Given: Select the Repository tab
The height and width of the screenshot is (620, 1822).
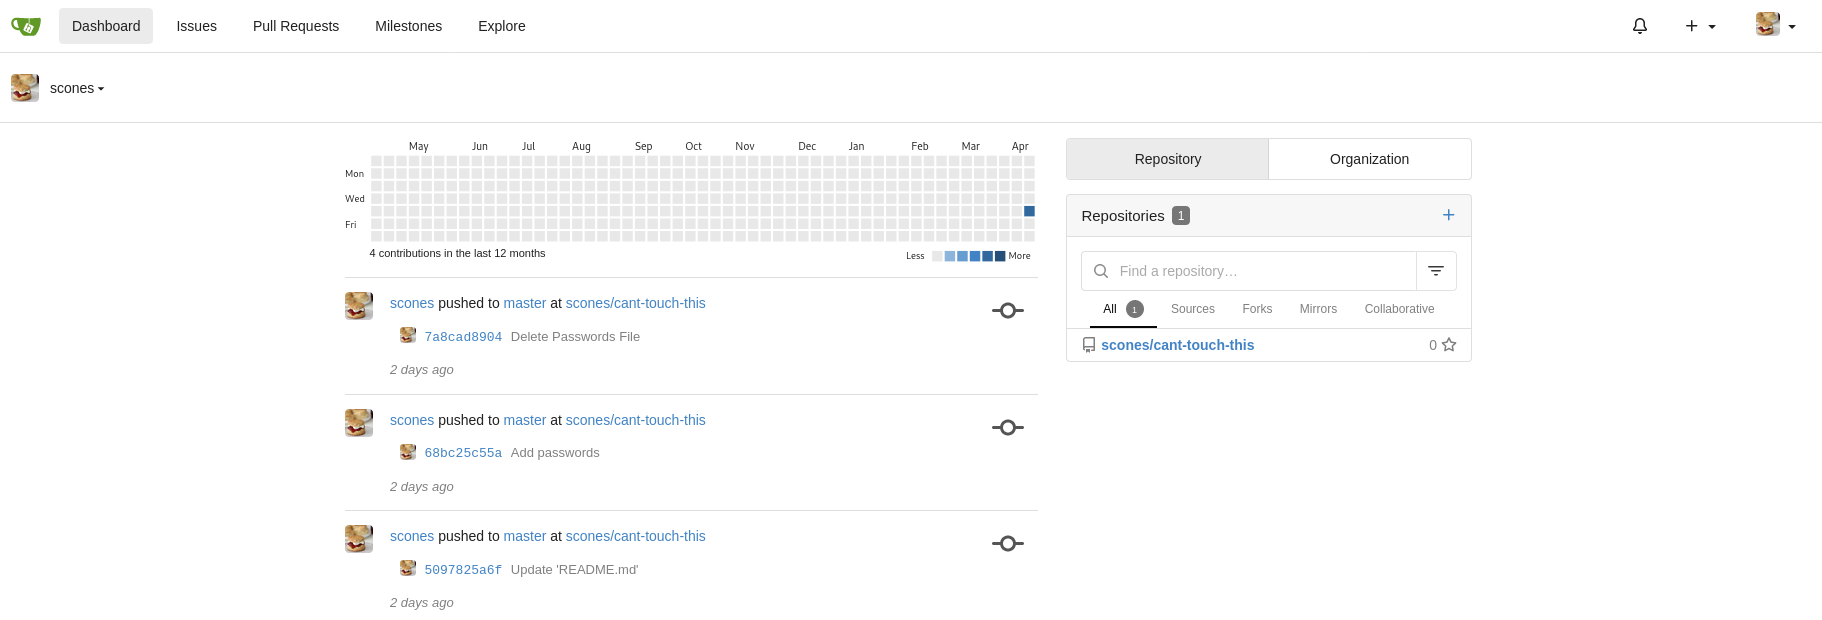Looking at the screenshot, I should pos(1167,159).
